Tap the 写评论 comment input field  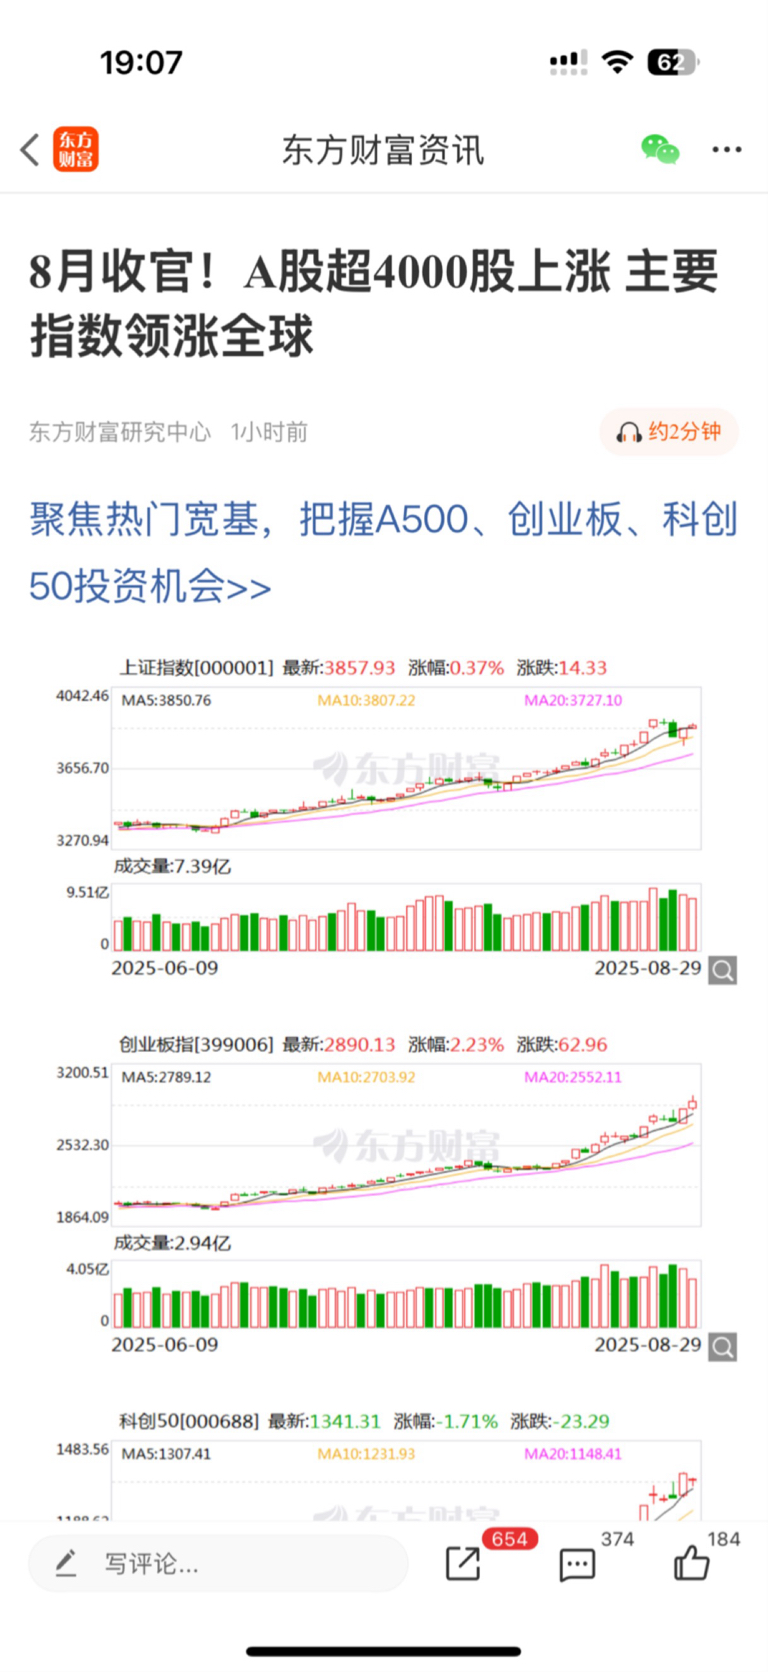[218, 1564]
